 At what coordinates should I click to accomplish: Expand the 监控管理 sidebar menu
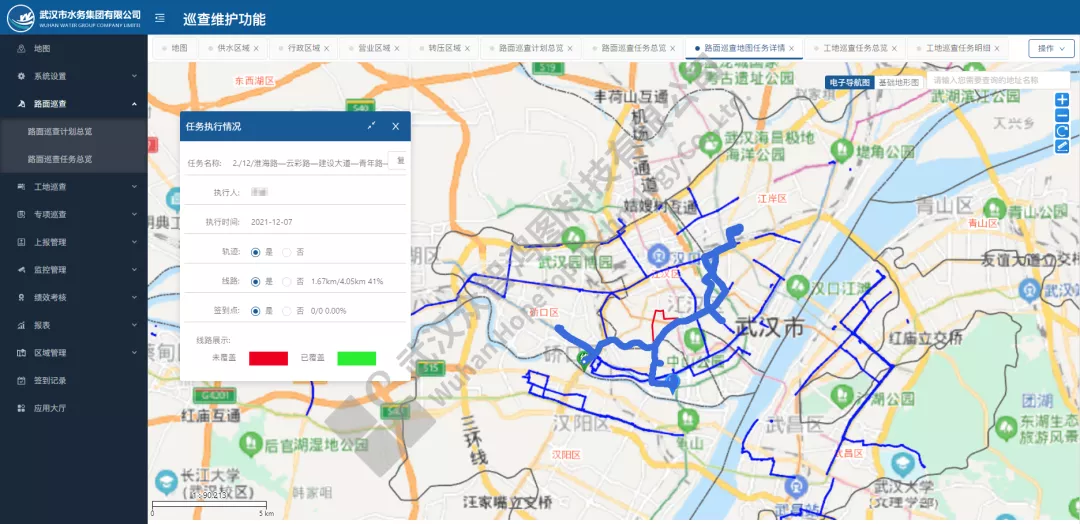click(x=74, y=270)
